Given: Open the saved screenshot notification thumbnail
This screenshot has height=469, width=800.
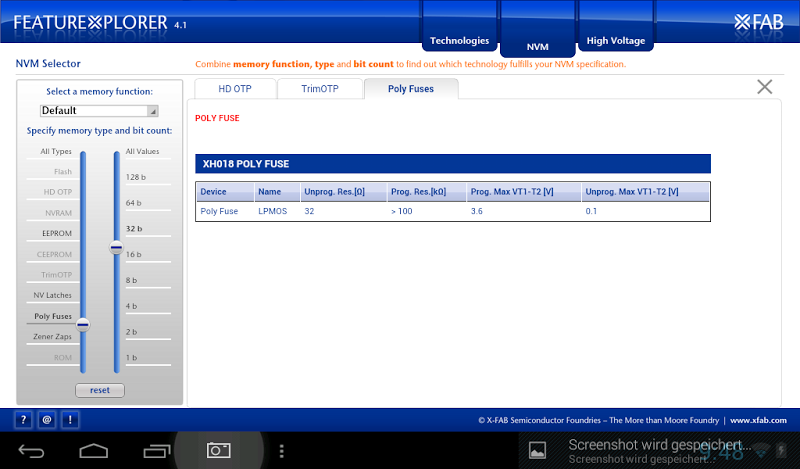Looking at the screenshot, I should pyautogui.click(x=537, y=450).
